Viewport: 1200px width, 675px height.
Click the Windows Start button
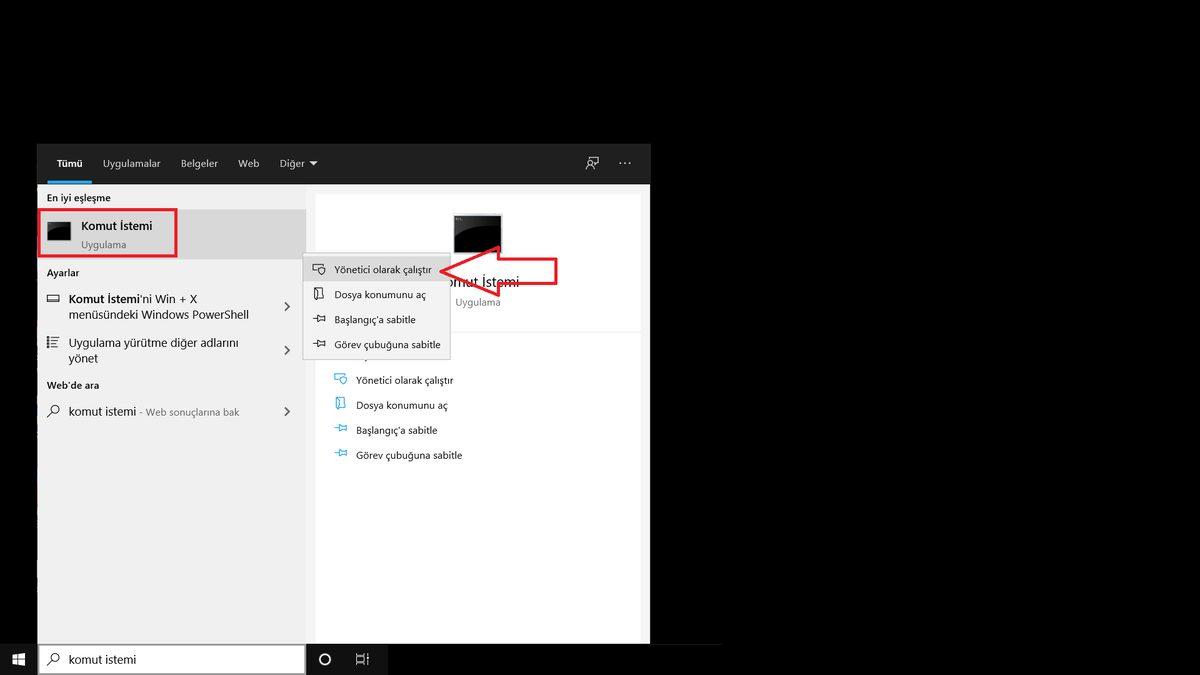tap(18, 659)
